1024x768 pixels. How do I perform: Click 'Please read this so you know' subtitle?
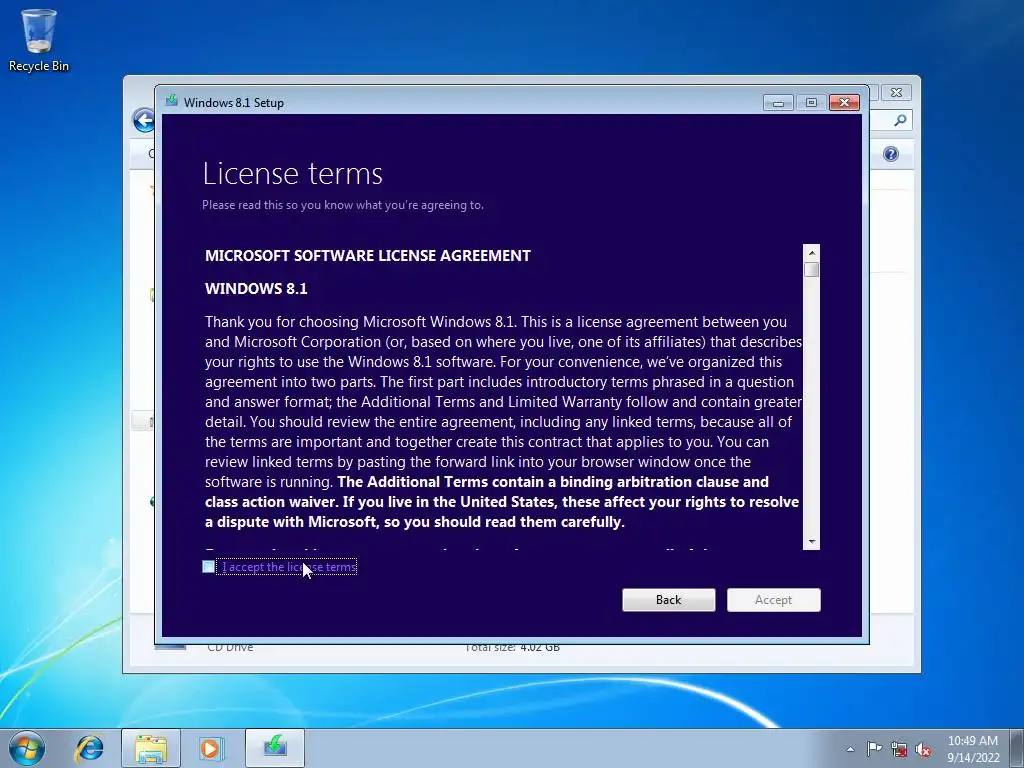(343, 205)
